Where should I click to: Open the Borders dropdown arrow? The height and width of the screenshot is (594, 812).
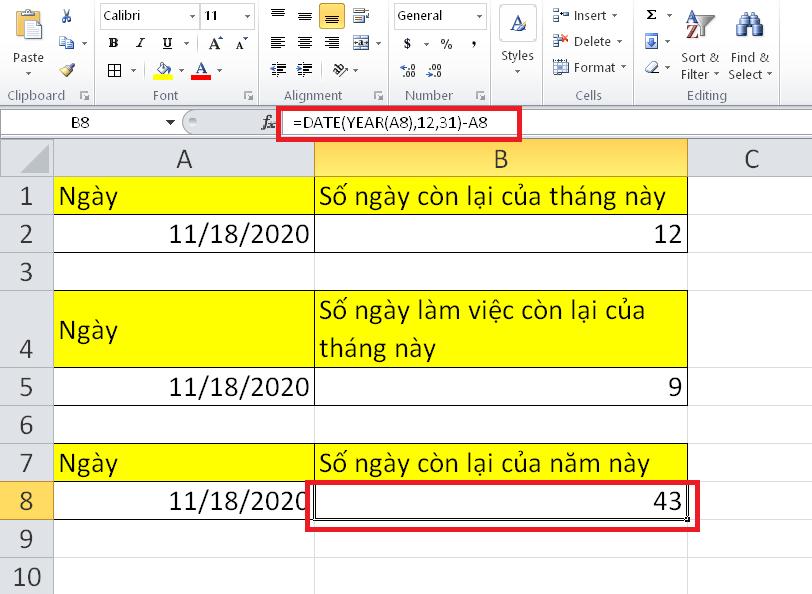(133, 69)
